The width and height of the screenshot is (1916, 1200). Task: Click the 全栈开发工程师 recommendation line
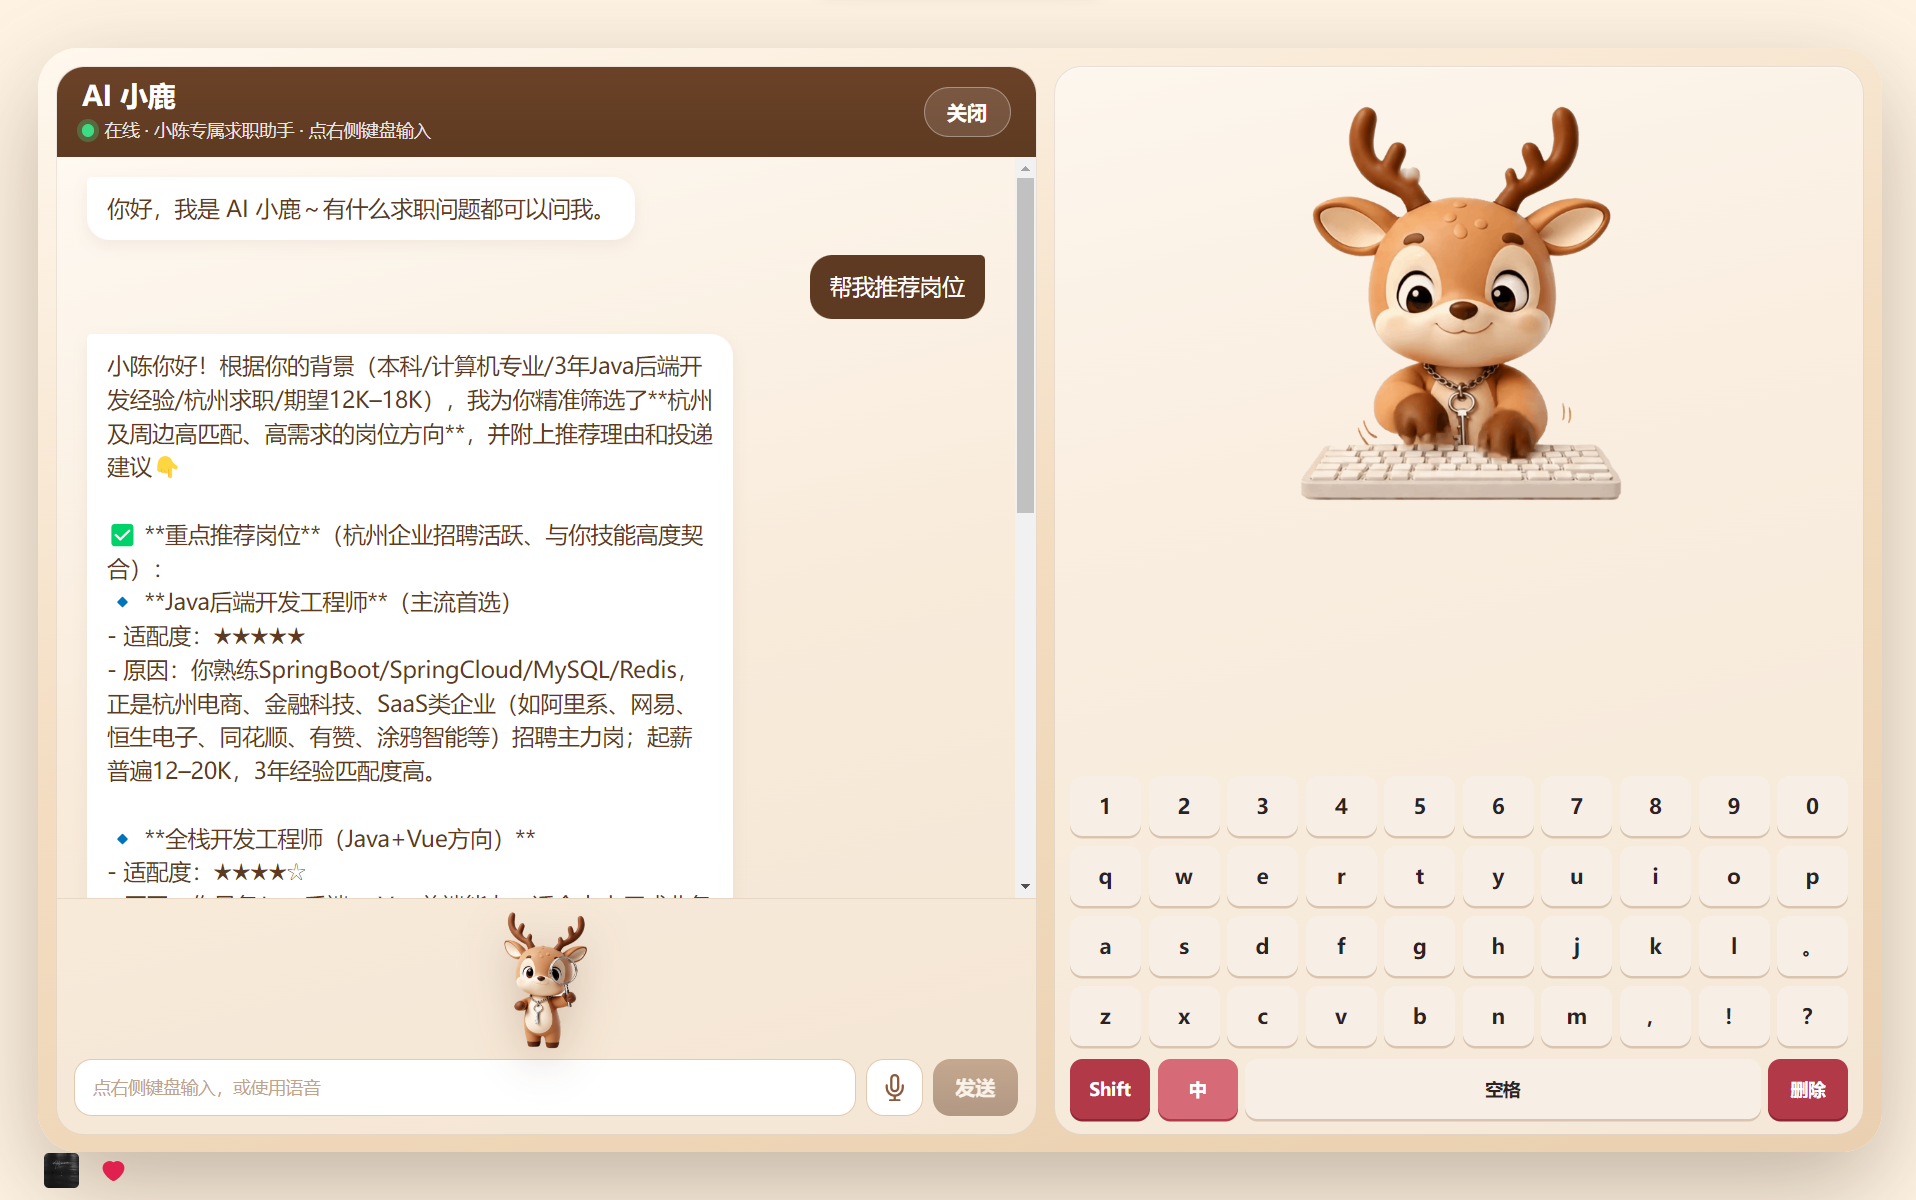323,838
